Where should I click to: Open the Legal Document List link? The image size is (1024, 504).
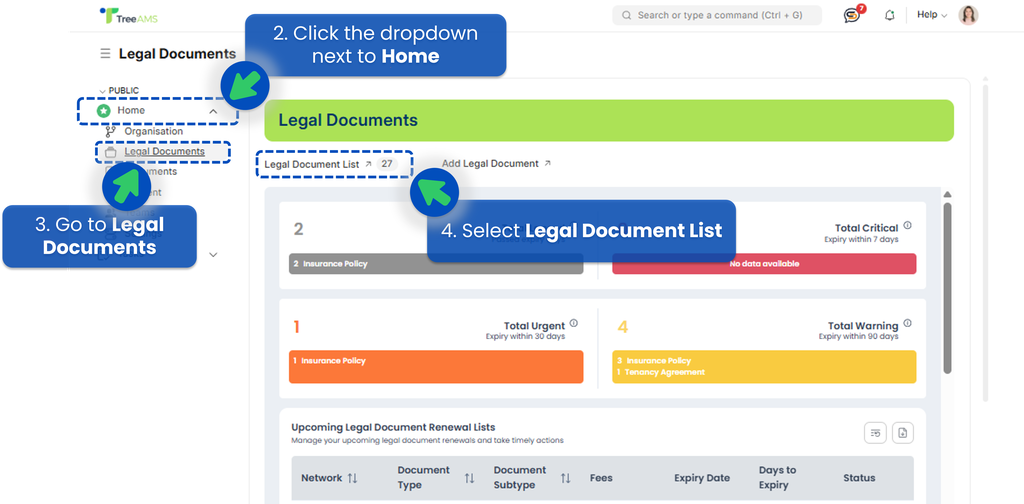click(313, 163)
